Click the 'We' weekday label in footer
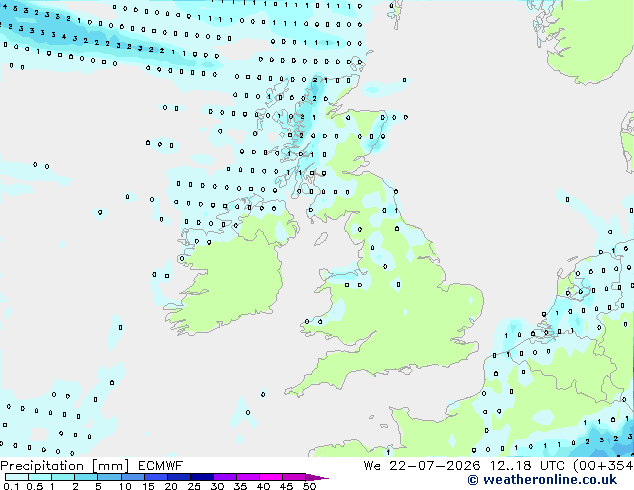Viewport: 634px width, 490px height. [372, 466]
